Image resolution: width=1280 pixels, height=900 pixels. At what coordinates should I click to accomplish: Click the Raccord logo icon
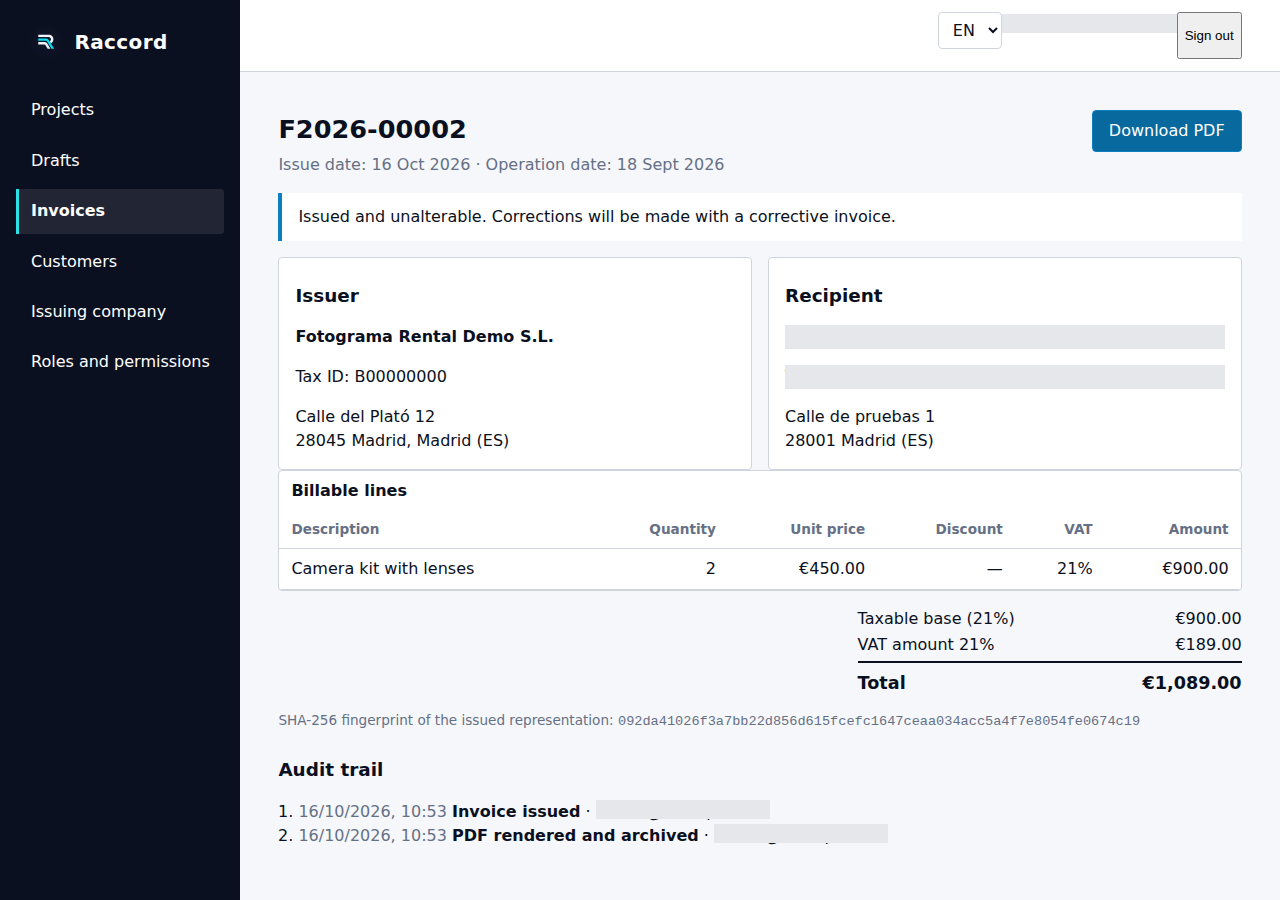point(45,41)
